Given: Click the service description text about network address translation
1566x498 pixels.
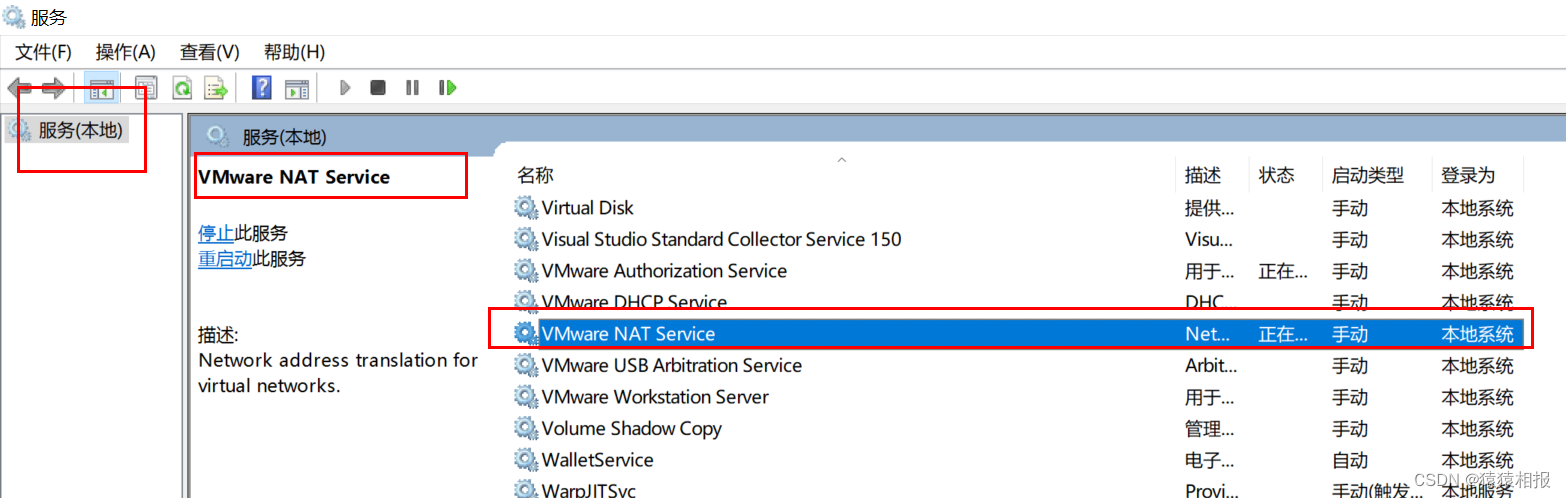Looking at the screenshot, I should click(x=338, y=372).
